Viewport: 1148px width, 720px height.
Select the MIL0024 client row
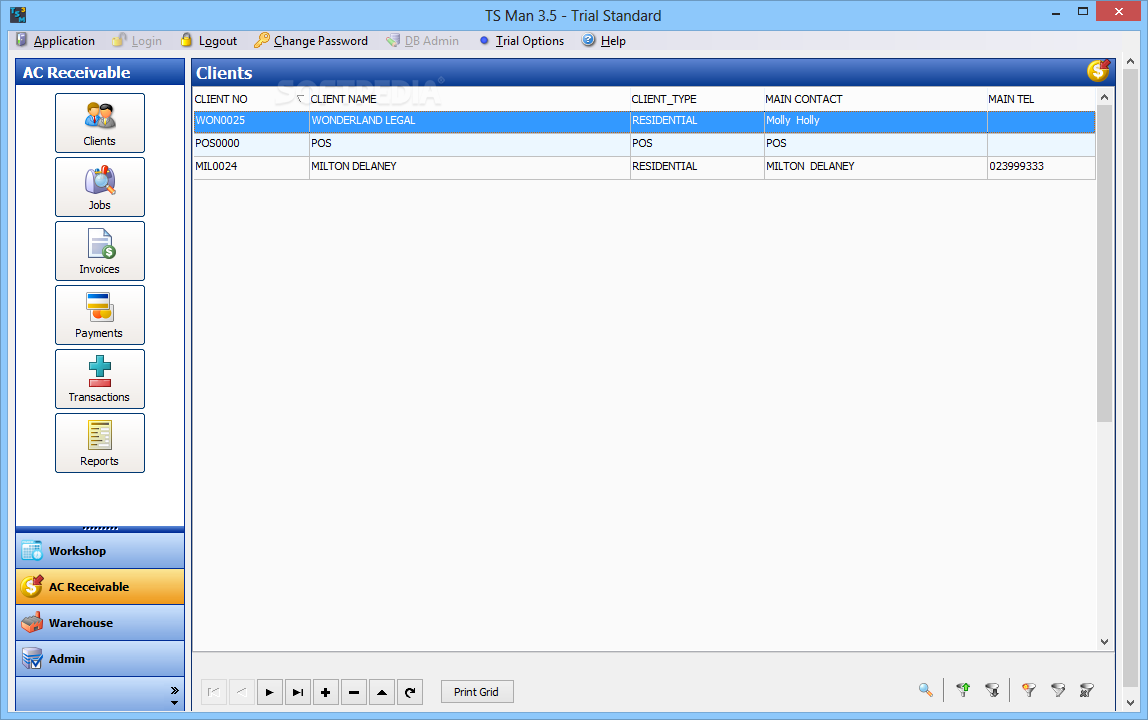(x=644, y=167)
